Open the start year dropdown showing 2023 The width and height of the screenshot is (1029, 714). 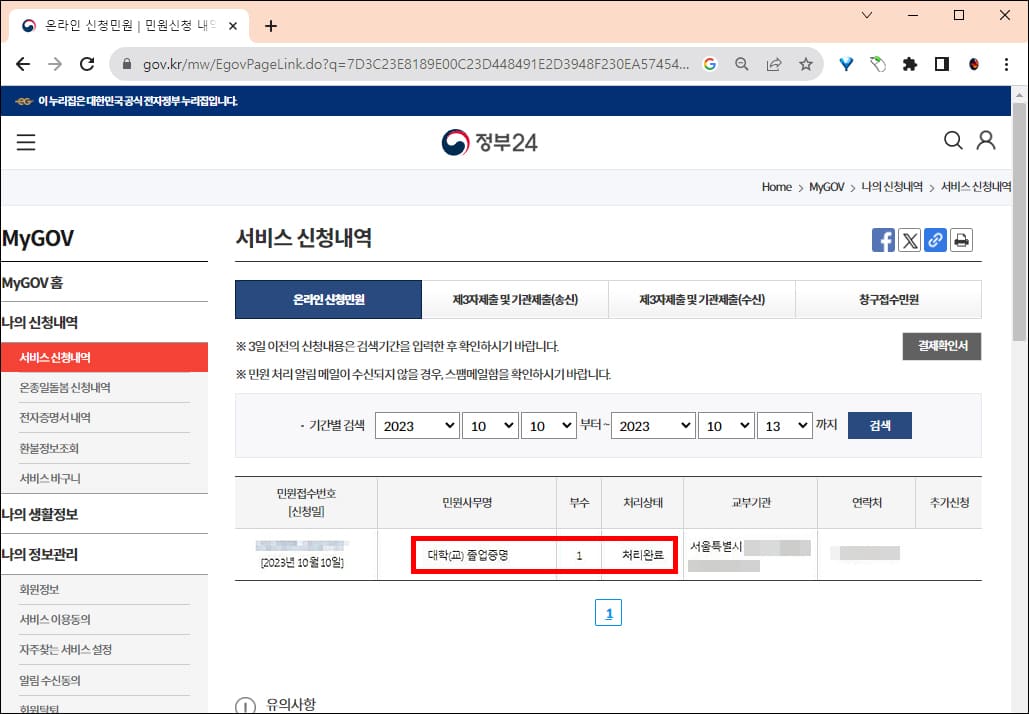[417, 425]
